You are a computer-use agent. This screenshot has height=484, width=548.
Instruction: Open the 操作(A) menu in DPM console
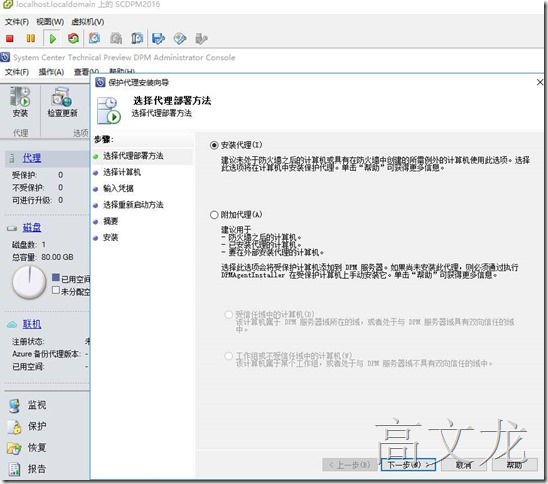coord(51,72)
